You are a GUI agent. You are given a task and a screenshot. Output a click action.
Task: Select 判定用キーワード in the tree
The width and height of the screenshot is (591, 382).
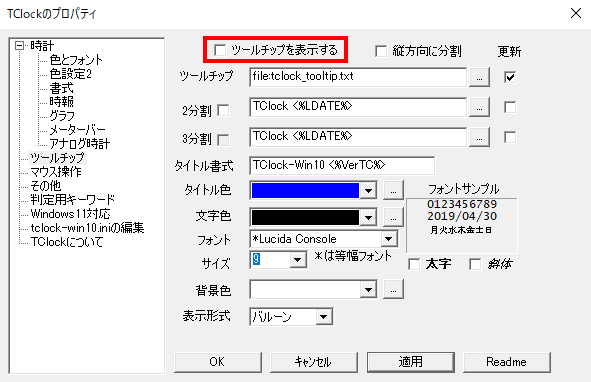72,199
